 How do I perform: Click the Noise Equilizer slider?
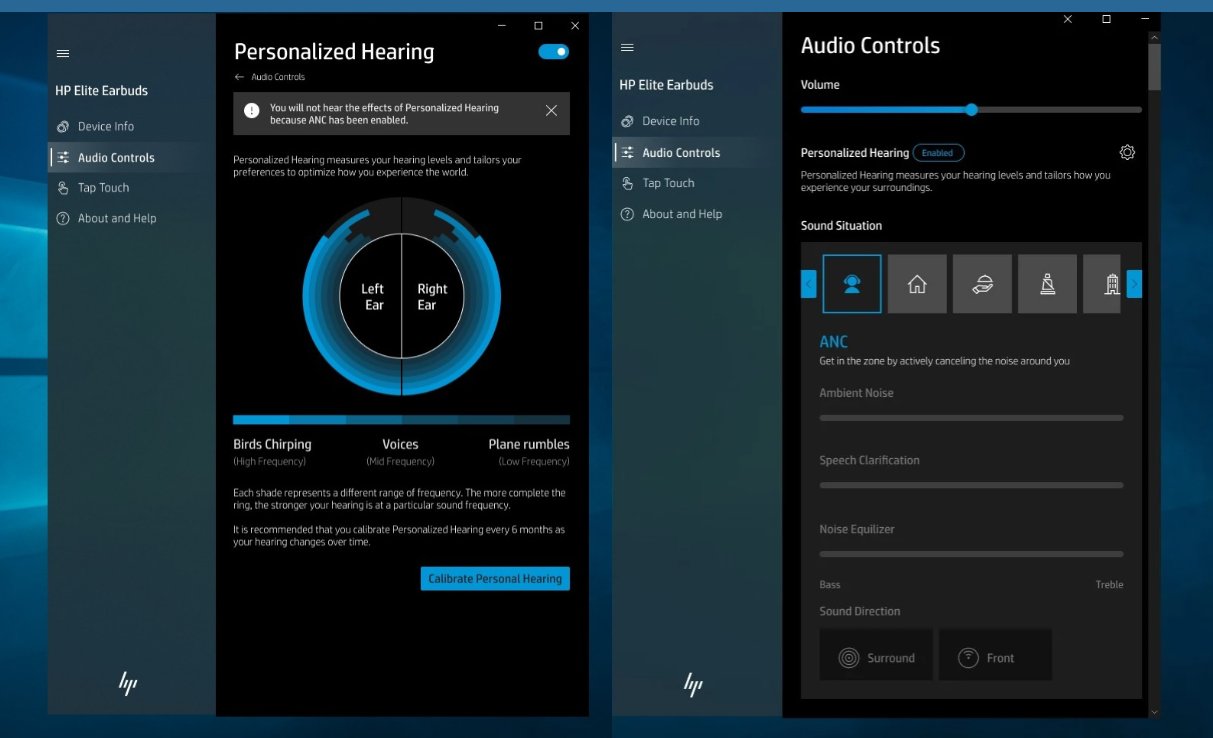pos(971,553)
